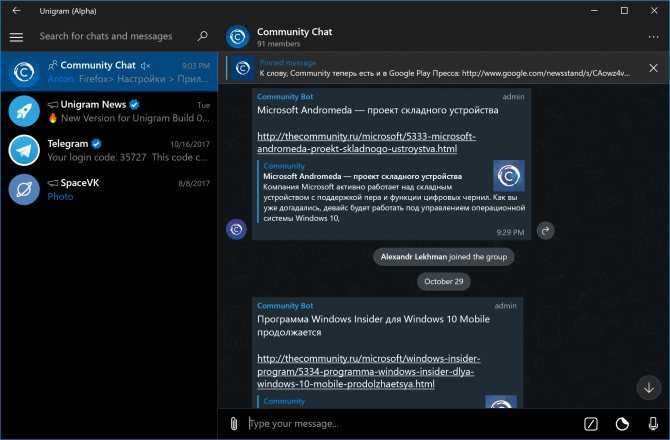Click the group icon beside Community Chat name
Image resolution: width=670 pixels, height=440 pixels.
[x=53, y=65]
